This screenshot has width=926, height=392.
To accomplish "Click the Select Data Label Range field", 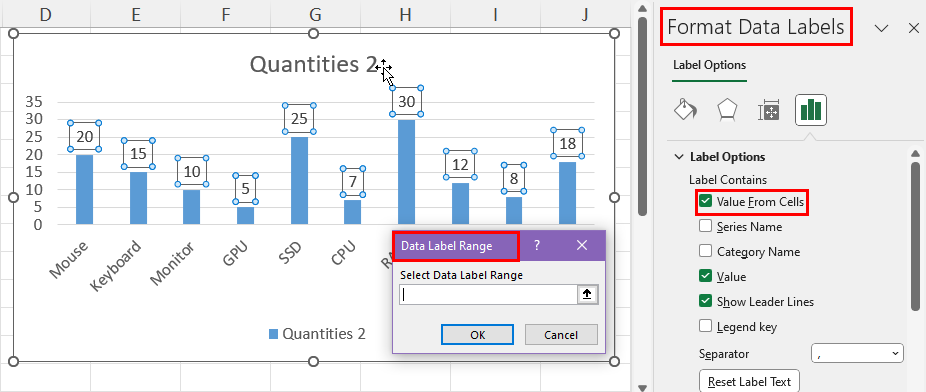I will (x=489, y=295).
